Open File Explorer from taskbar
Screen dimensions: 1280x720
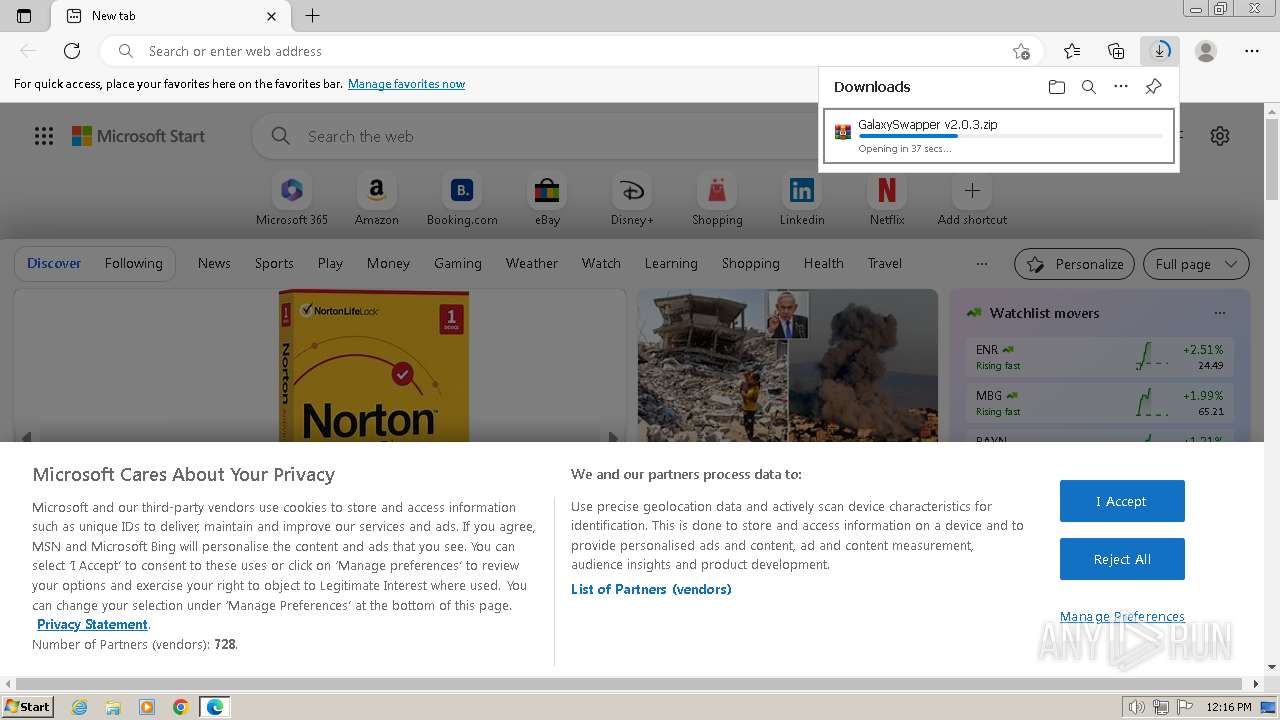tap(113, 707)
